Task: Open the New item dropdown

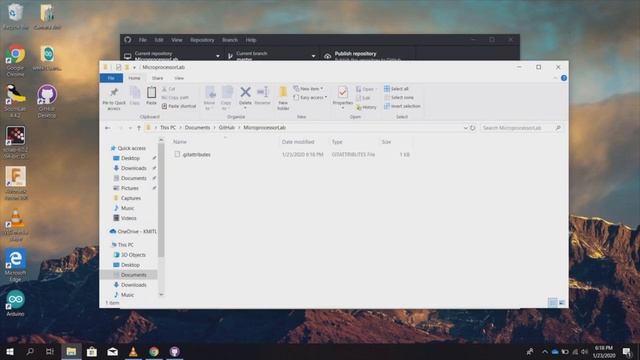Action: pyautogui.click(x=308, y=89)
